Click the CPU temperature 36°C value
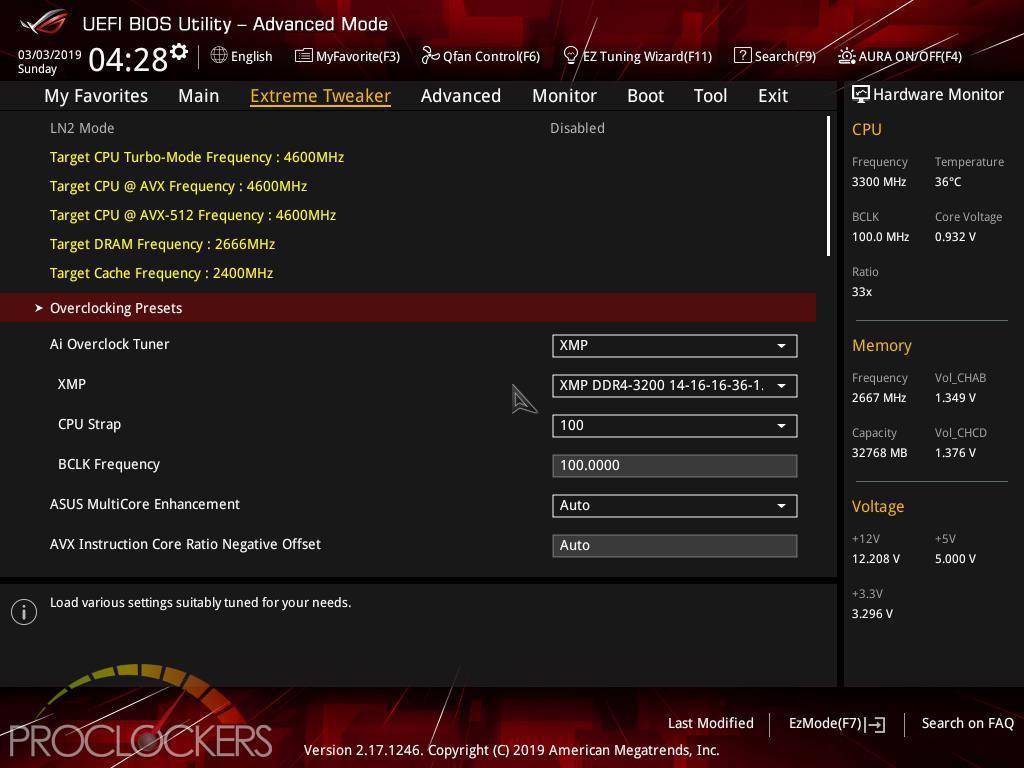Viewport: 1024px width, 768px height. click(x=948, y=182)
